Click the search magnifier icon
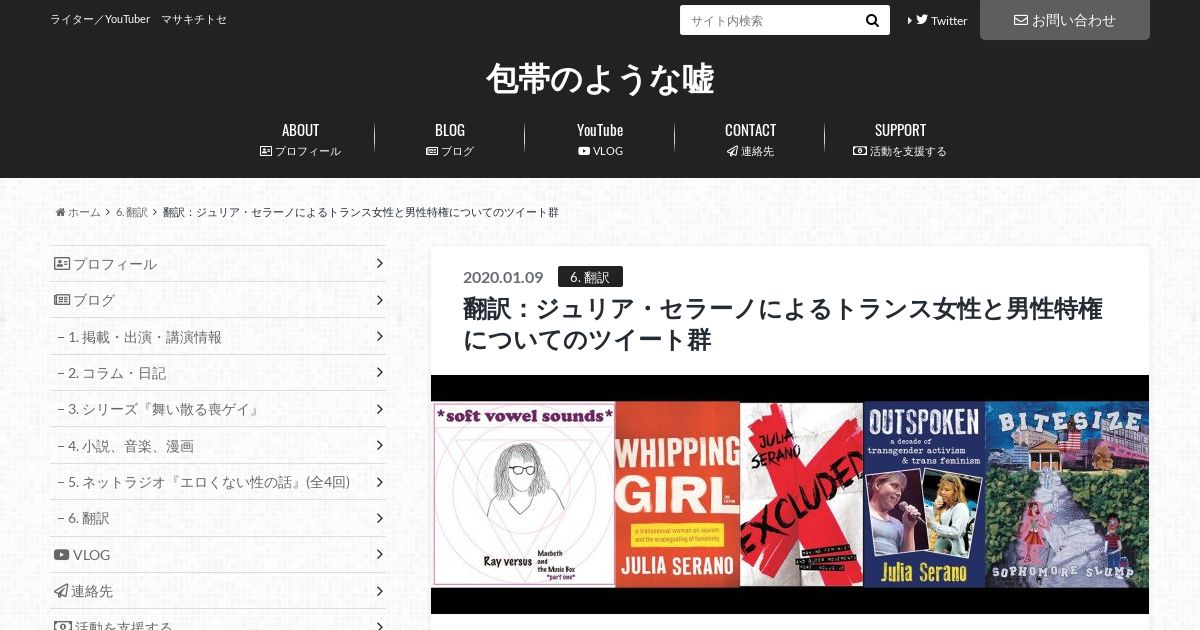 [x=872, y=20]
